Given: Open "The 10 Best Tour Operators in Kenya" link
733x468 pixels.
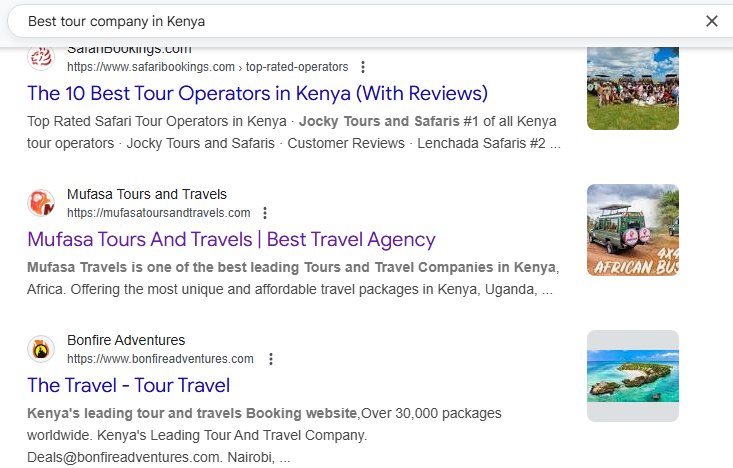Looking at the screenshot, I should tap(257, 94).
